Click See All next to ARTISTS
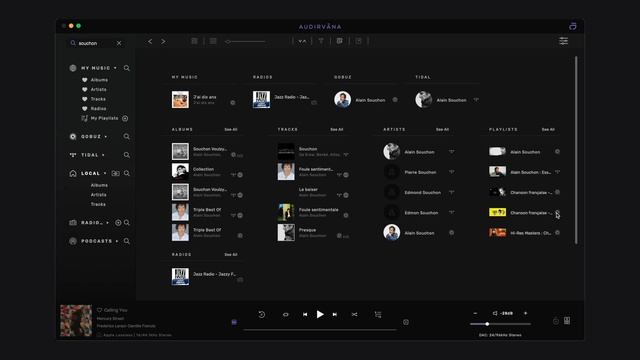The height and width of the screenshot is (360, 640). [442, 129]
